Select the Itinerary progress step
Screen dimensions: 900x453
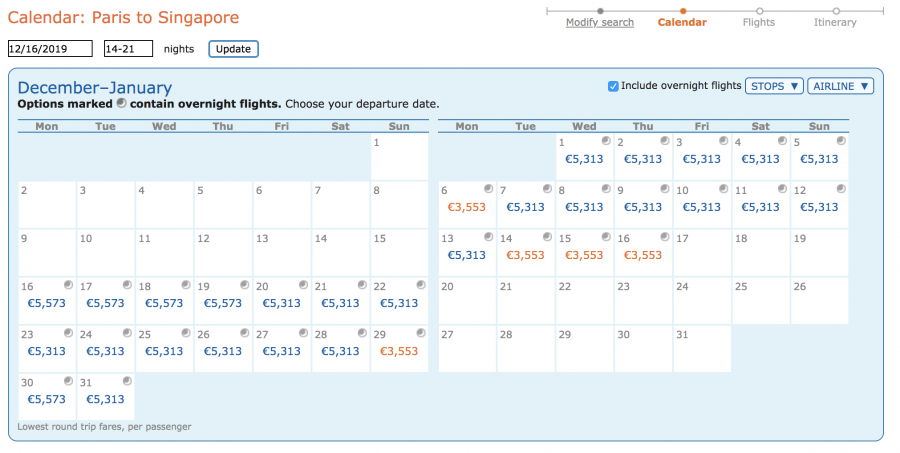coord(835,22)
